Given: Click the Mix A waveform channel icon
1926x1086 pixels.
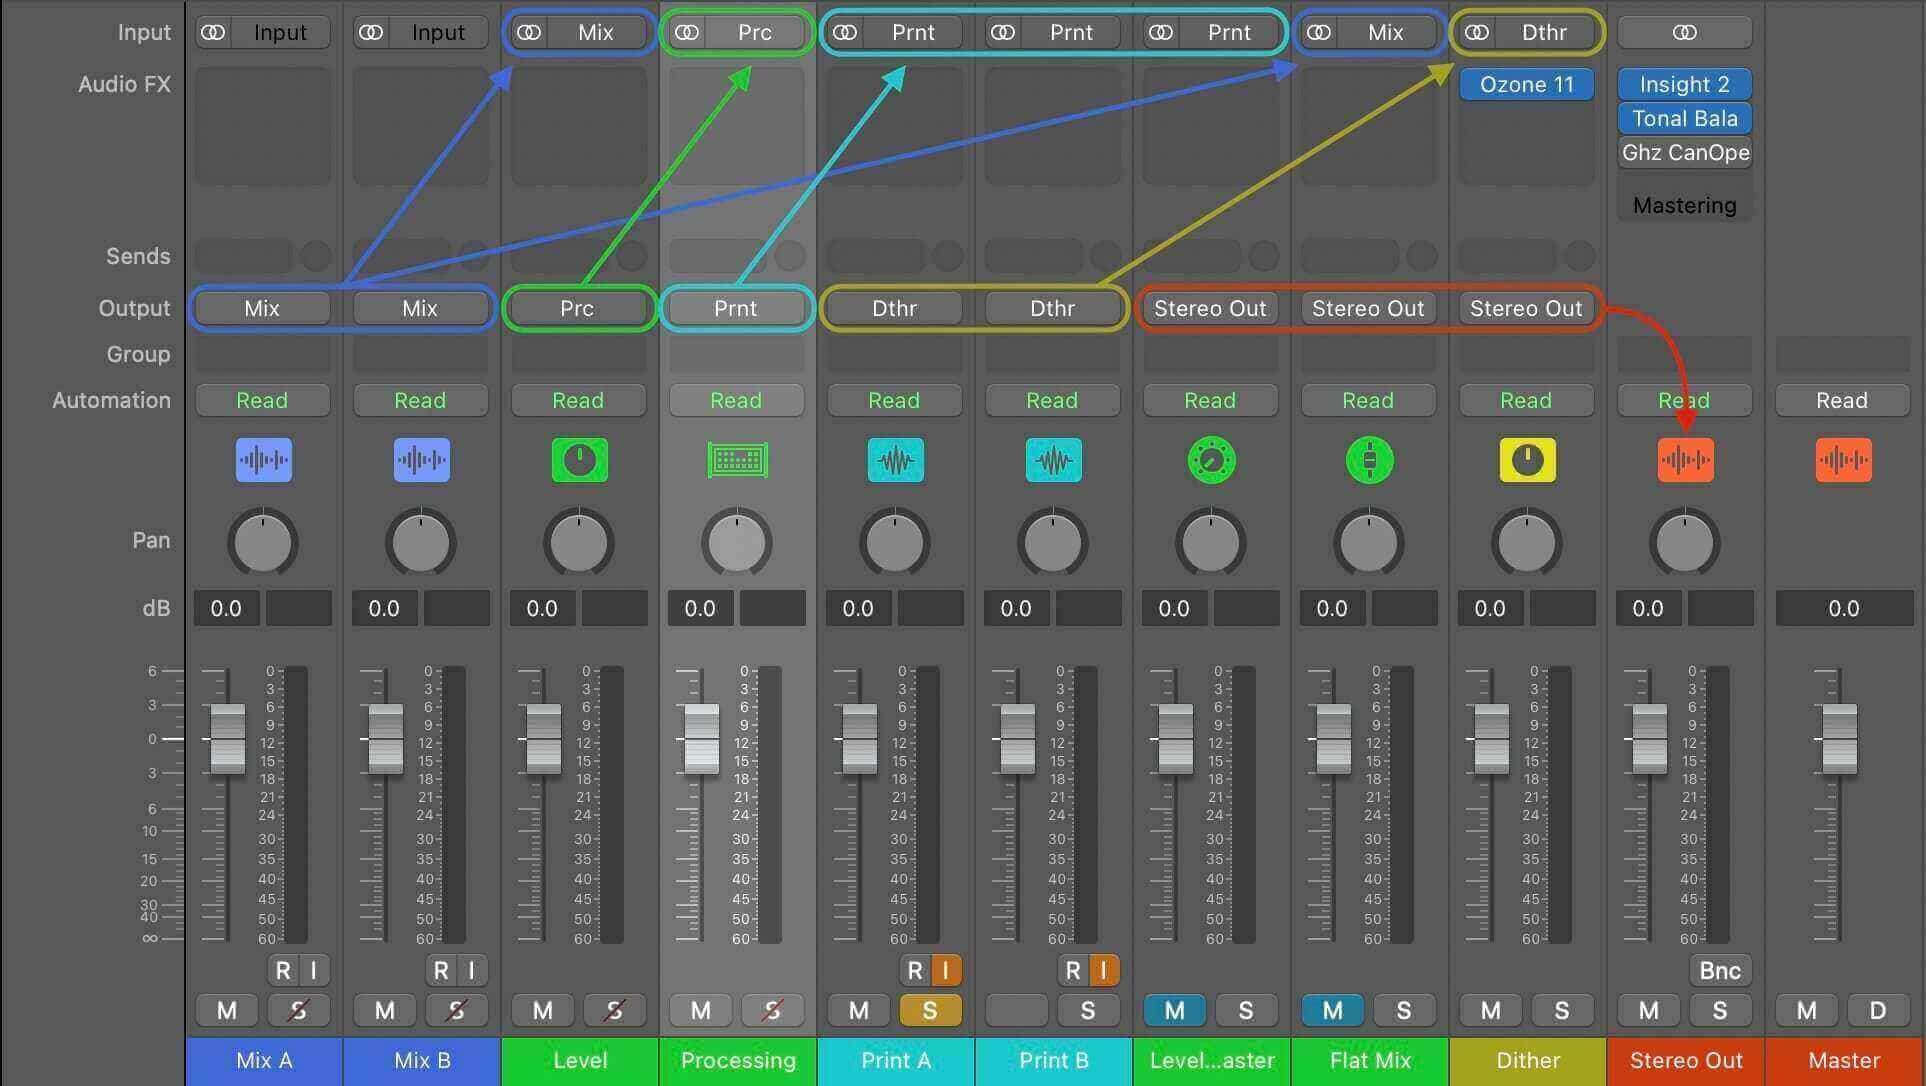Looking at the screenshot, I should click(x=263, y=460).
